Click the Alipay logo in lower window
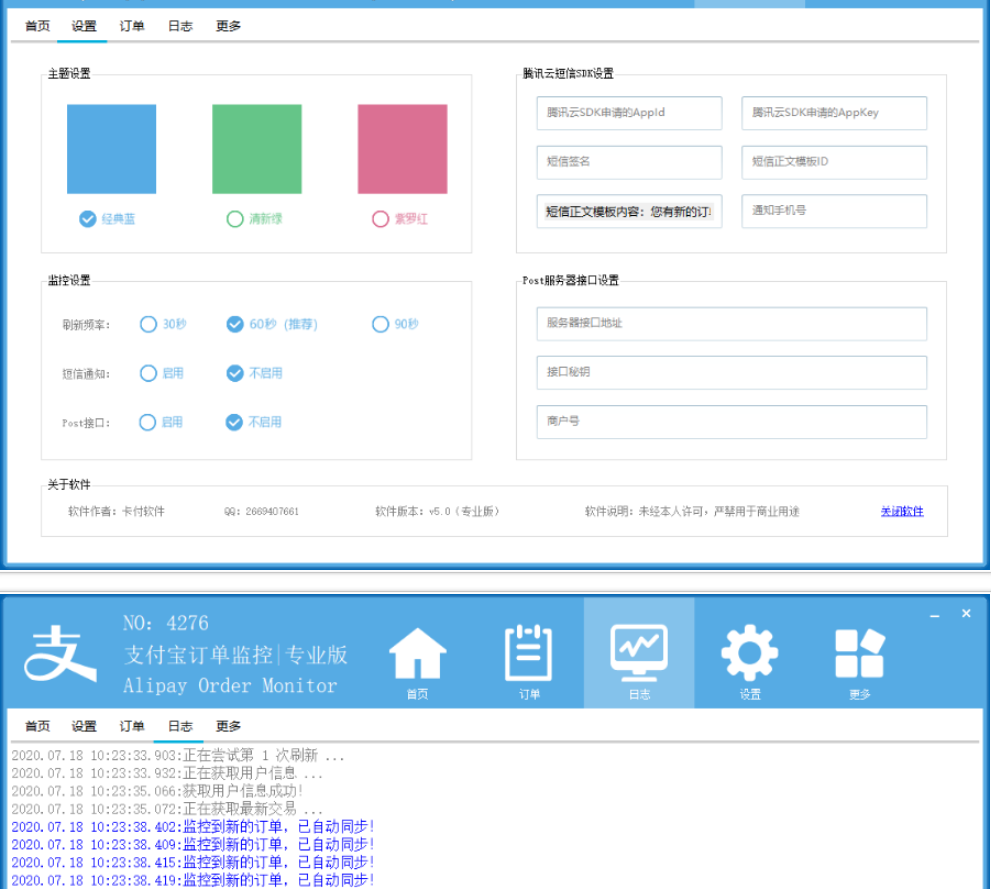The width and height of the screenshot is (991, 889). (x=60, y=653)
